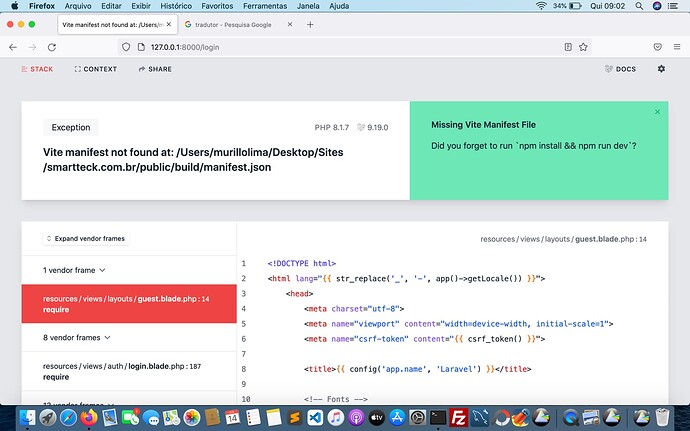Open Launchpad from the Dock

(48, 417)
